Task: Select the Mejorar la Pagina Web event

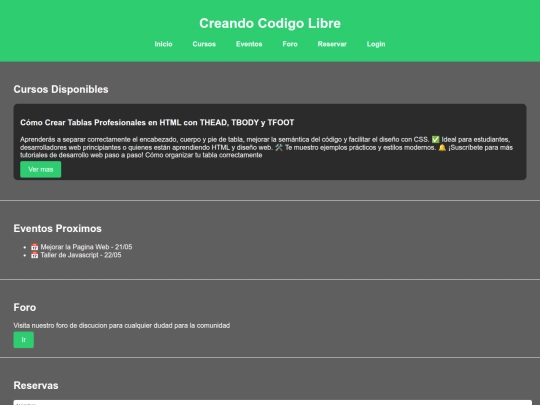Action: coord(81,247)
